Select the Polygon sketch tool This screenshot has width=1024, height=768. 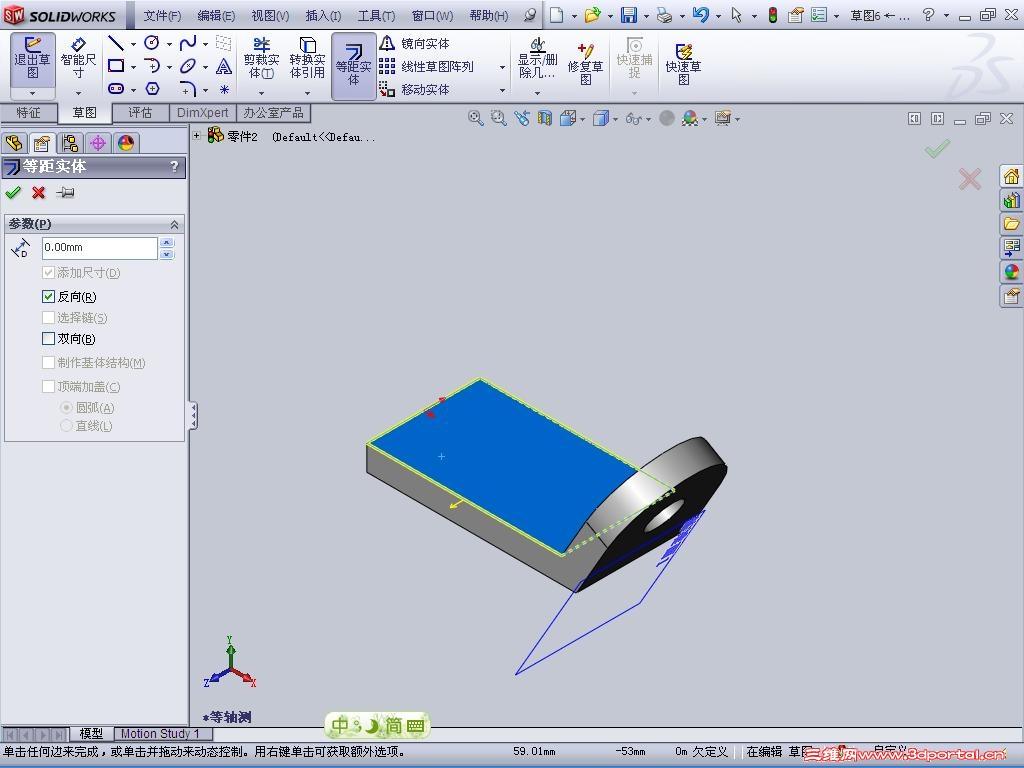tap(152, 89)
